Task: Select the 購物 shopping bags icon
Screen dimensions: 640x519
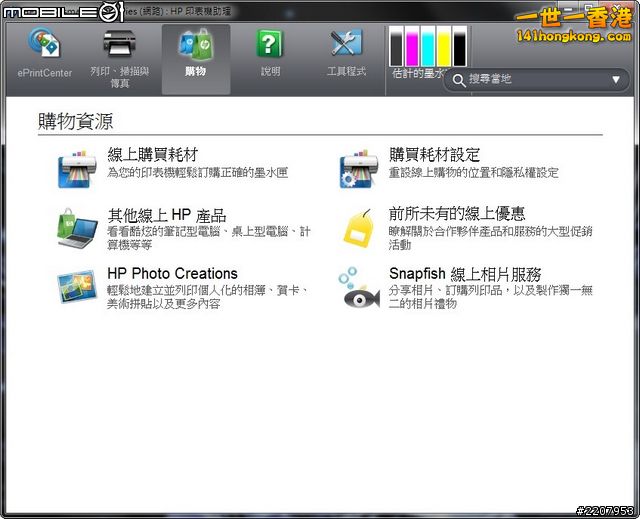Action: (x=195, y=45)
